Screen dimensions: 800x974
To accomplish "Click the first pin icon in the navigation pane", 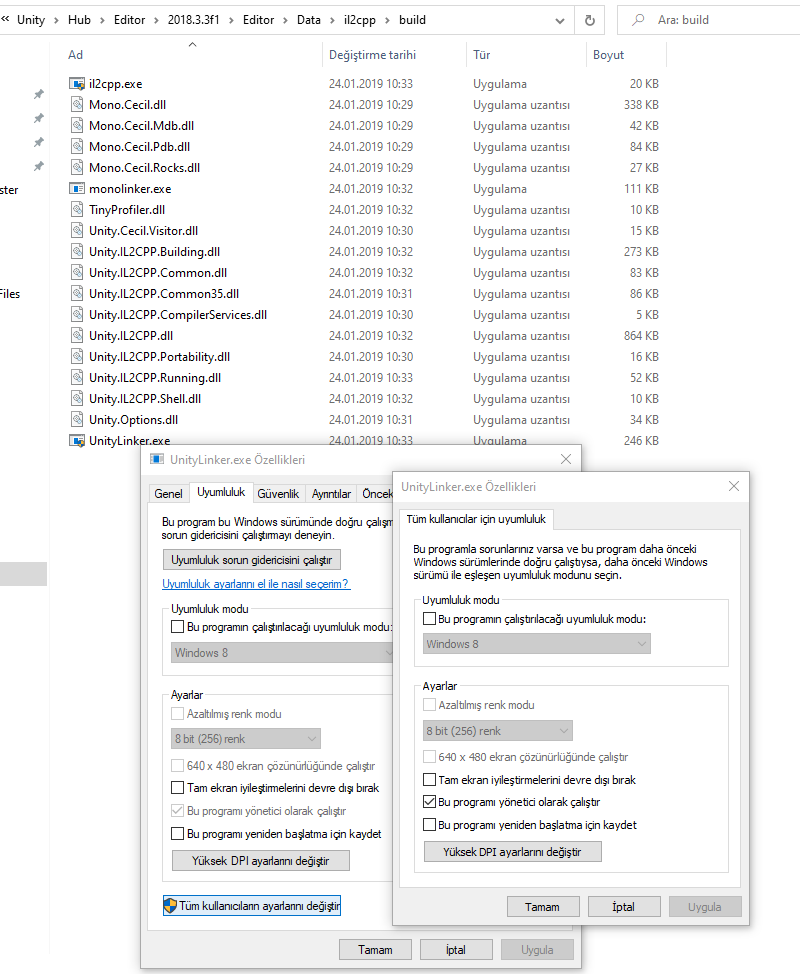I will (x=39, y=94).
